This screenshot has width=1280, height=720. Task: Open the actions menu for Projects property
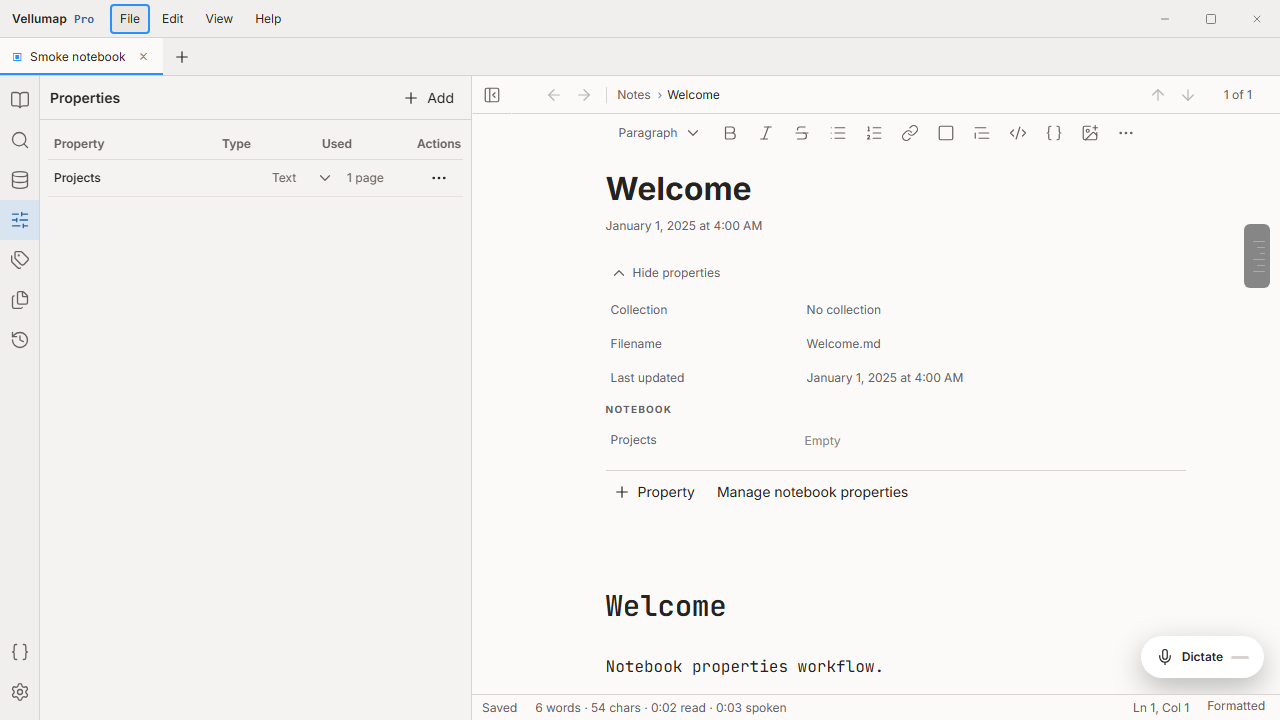439,178
